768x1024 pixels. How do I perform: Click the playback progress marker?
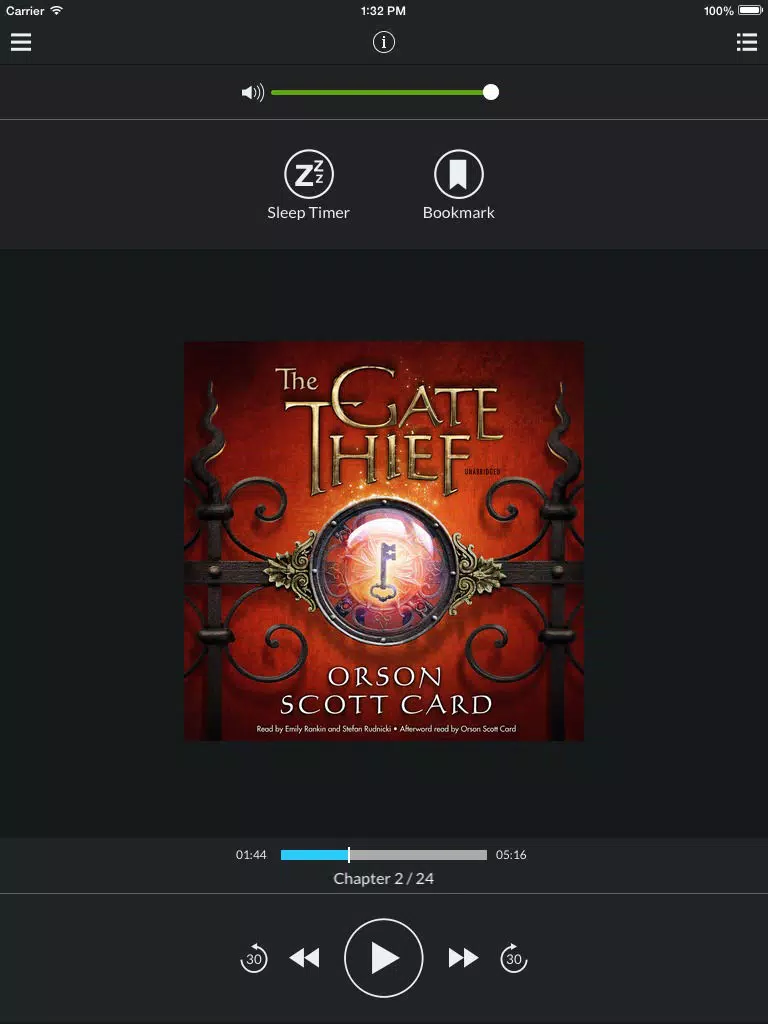coord(349,855)
